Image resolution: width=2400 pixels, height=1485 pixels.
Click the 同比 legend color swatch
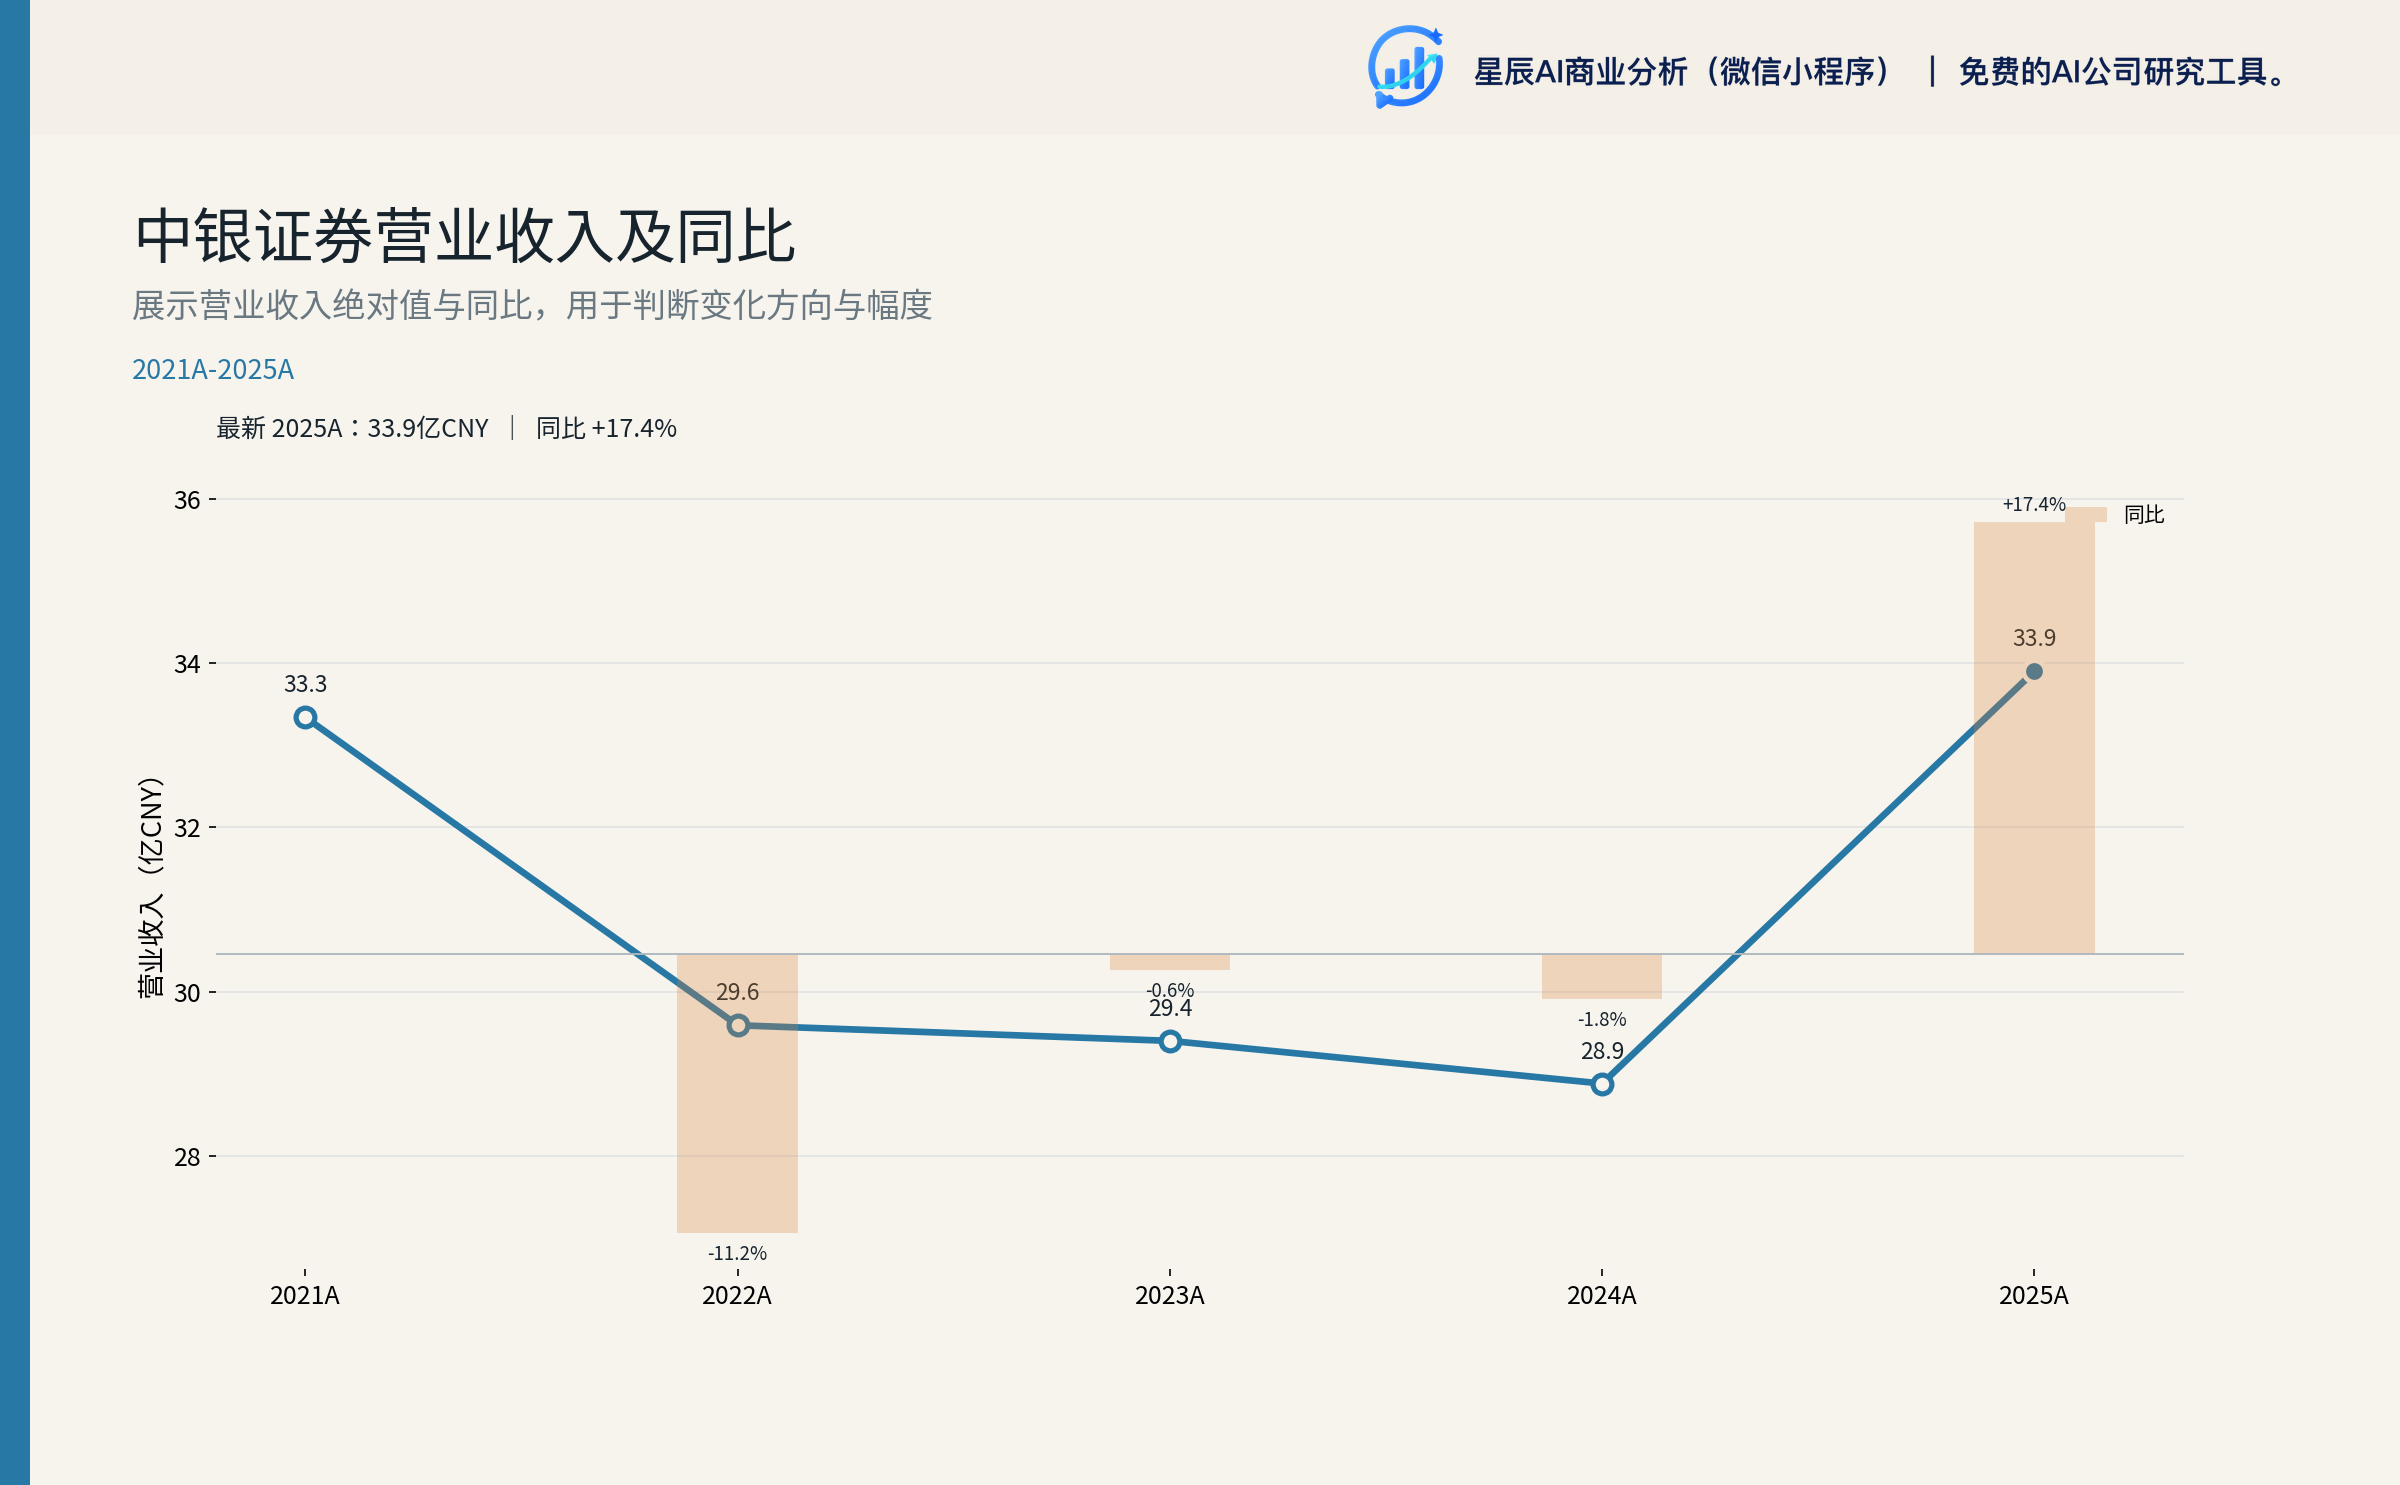click(2087, 514)
